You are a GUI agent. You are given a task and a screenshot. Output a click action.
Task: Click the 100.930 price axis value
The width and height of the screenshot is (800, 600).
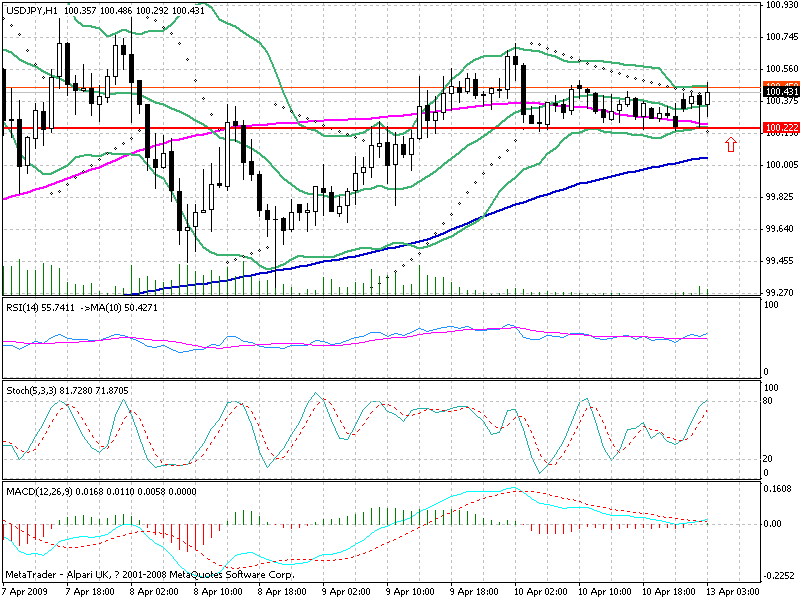782,5
